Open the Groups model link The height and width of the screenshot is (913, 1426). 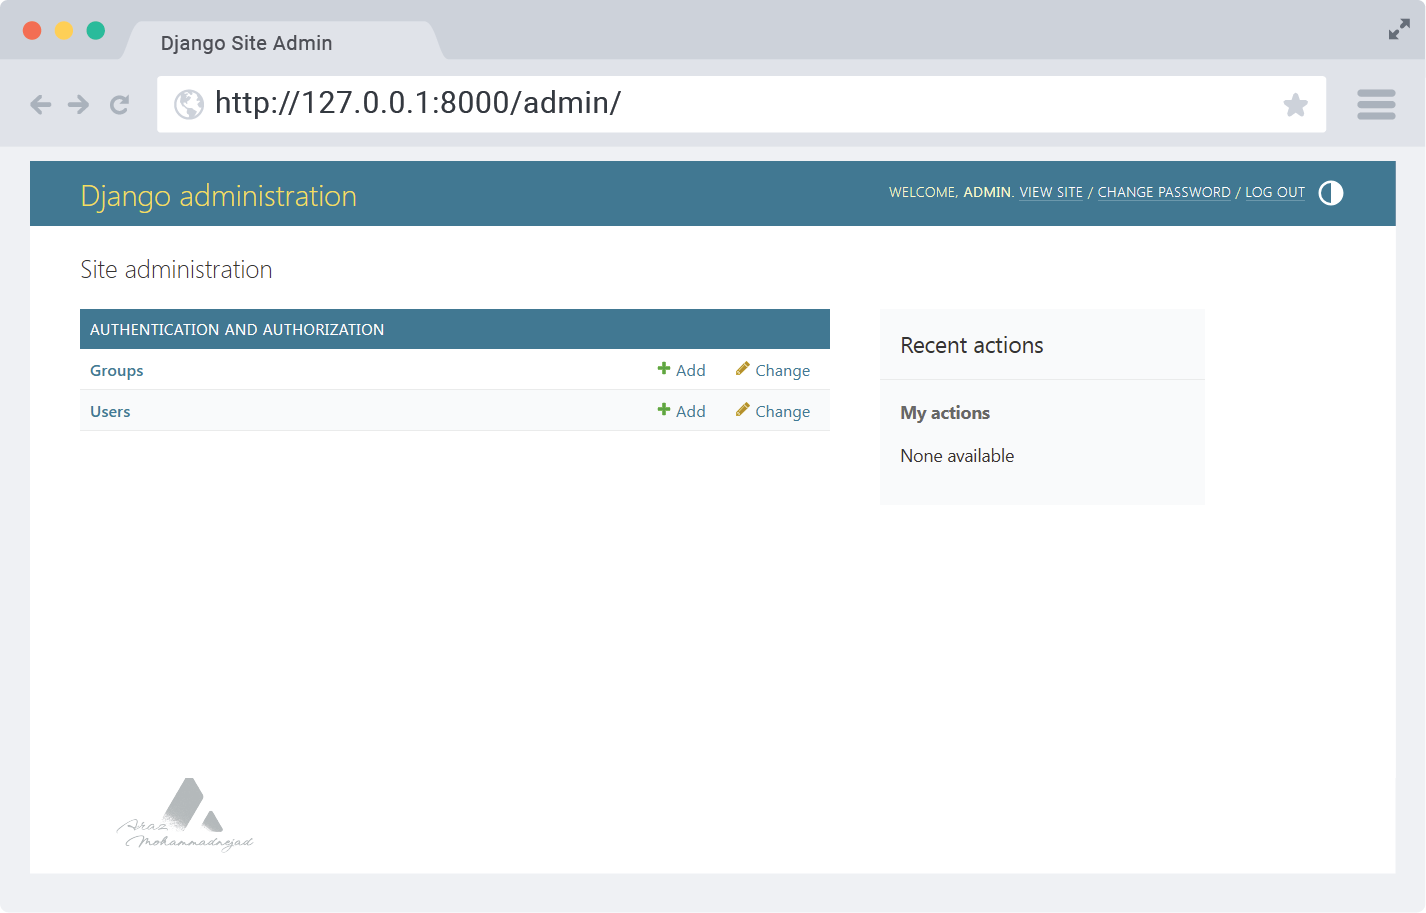(x=117, y=371)
